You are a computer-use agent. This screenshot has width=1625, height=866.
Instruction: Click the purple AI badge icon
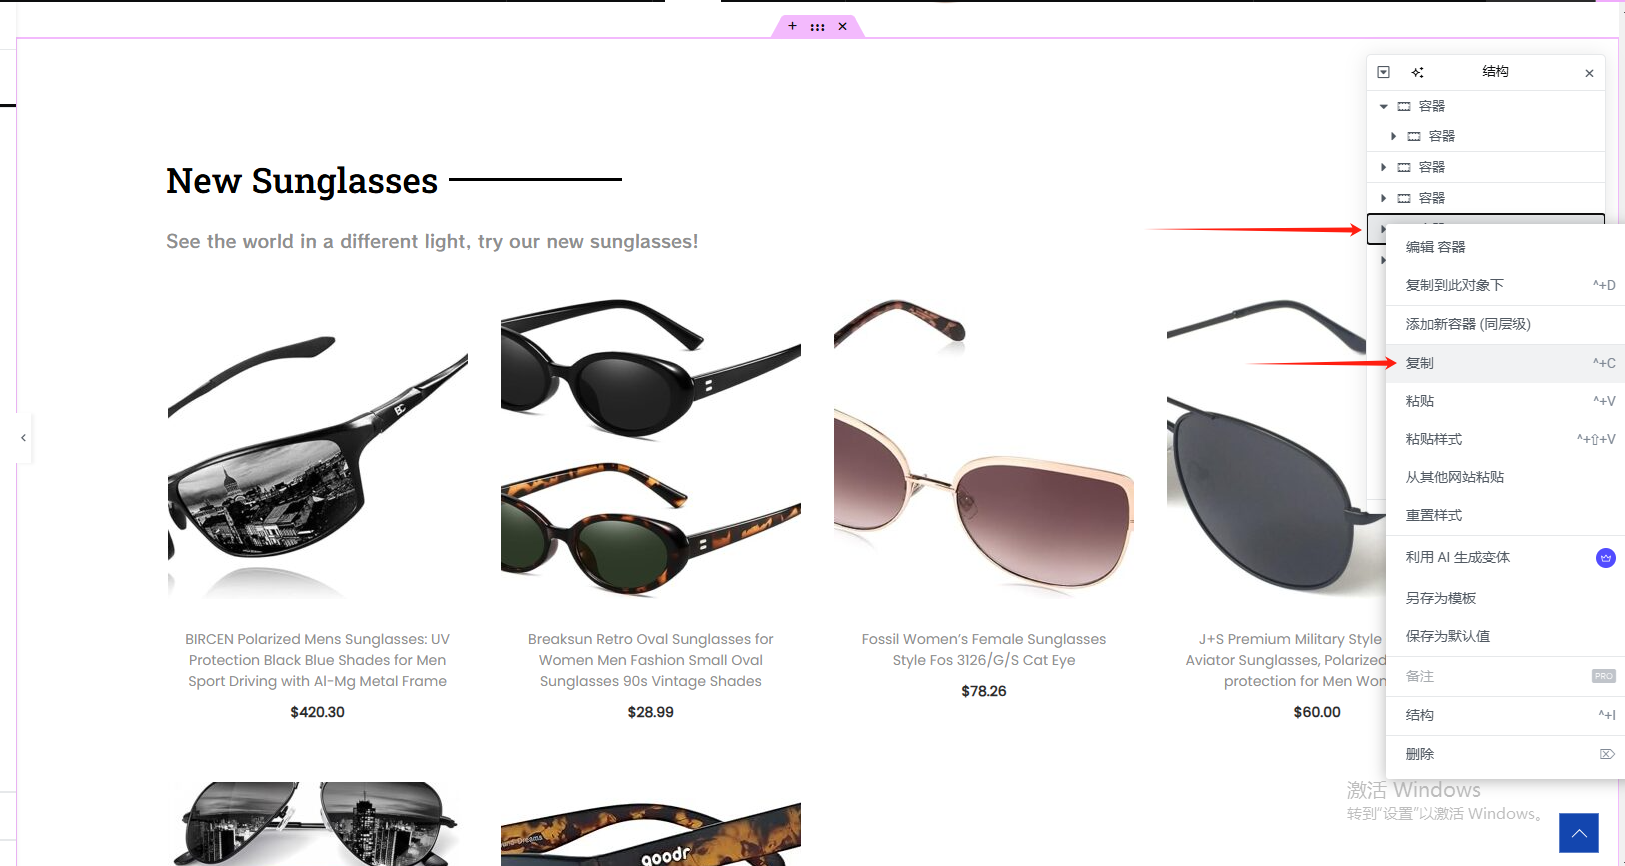pos(1605,558)
